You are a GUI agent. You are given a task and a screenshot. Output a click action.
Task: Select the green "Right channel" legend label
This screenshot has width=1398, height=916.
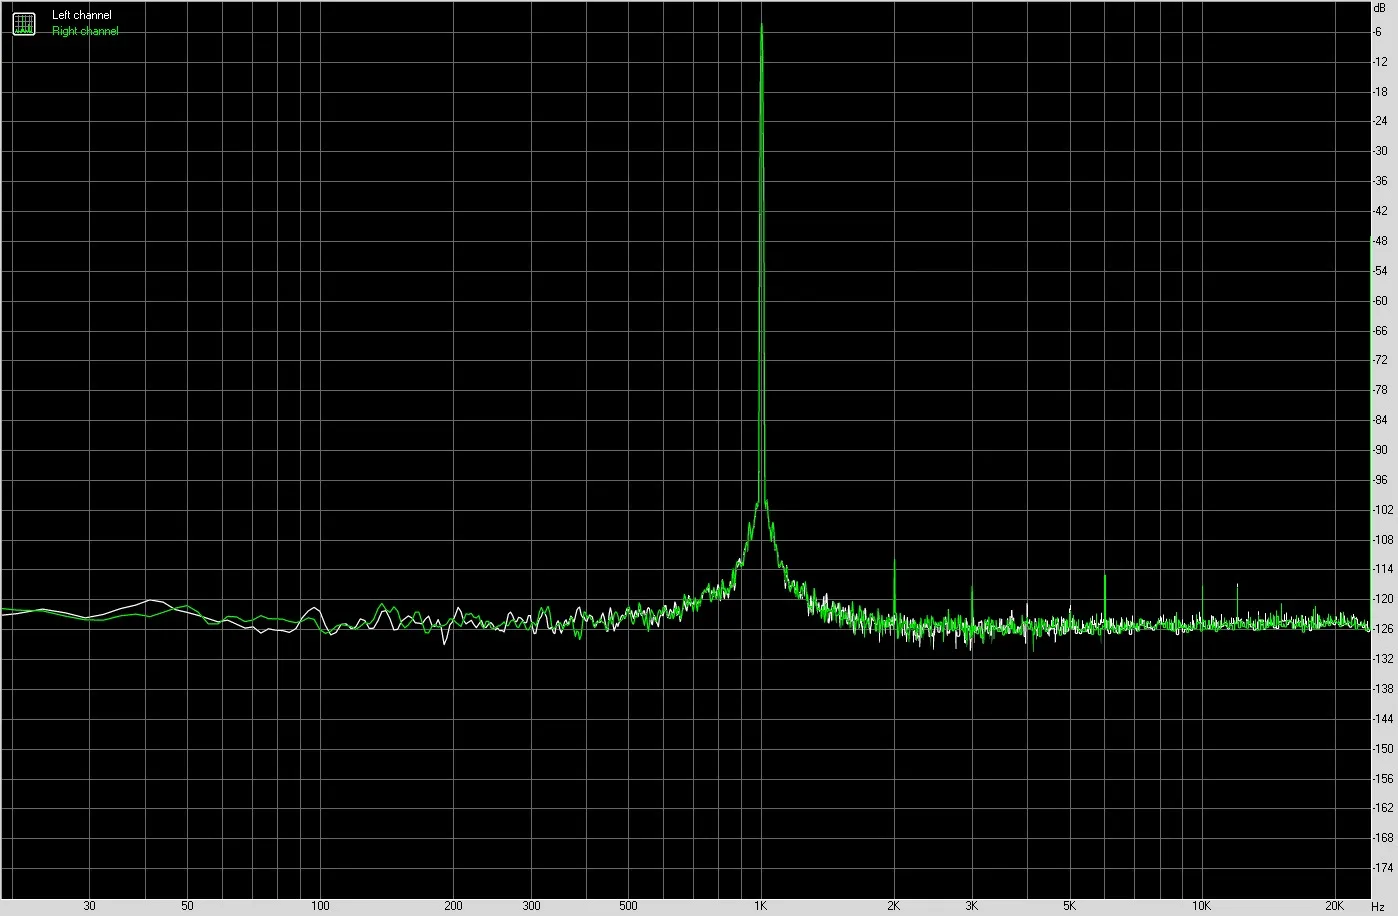[x=85, y=31]
